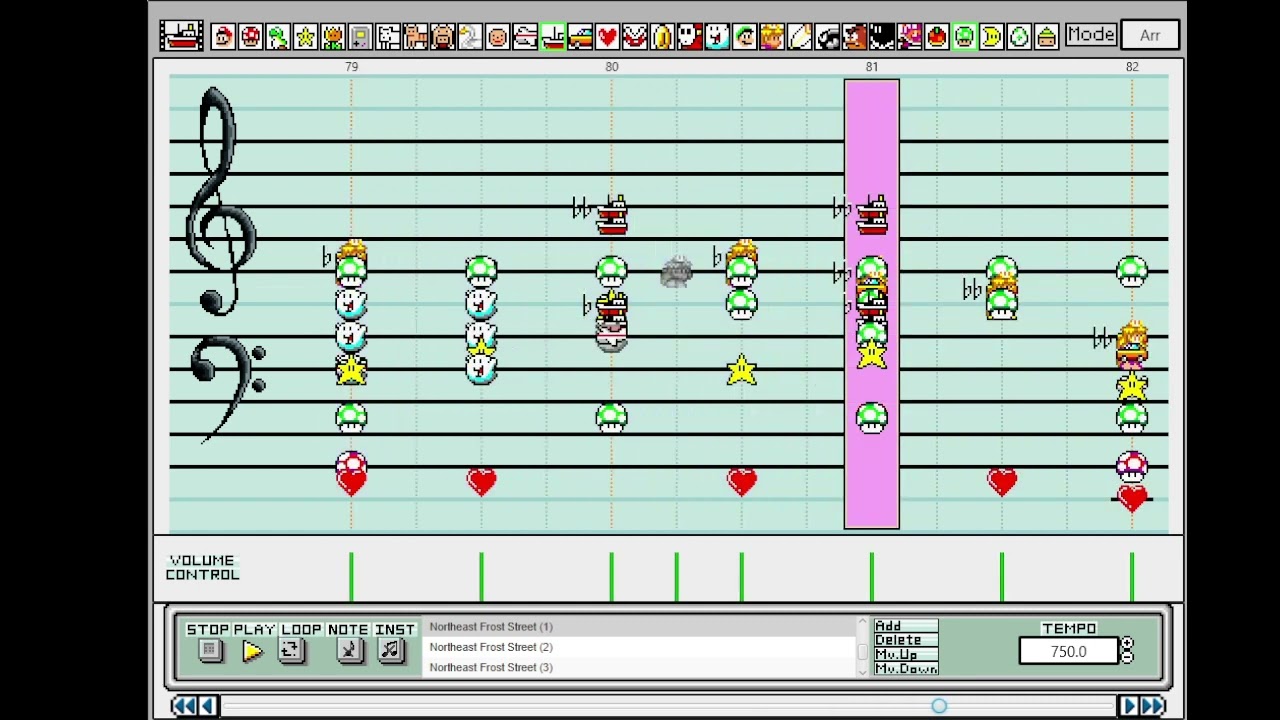Select the Airplane instrument icon
The height and width of the screenshot is (720, 1280).
tap(525, 36)
